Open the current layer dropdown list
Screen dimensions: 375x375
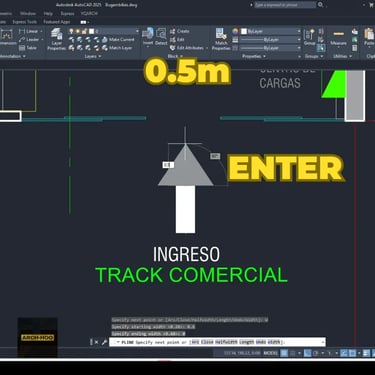(137, 31)
